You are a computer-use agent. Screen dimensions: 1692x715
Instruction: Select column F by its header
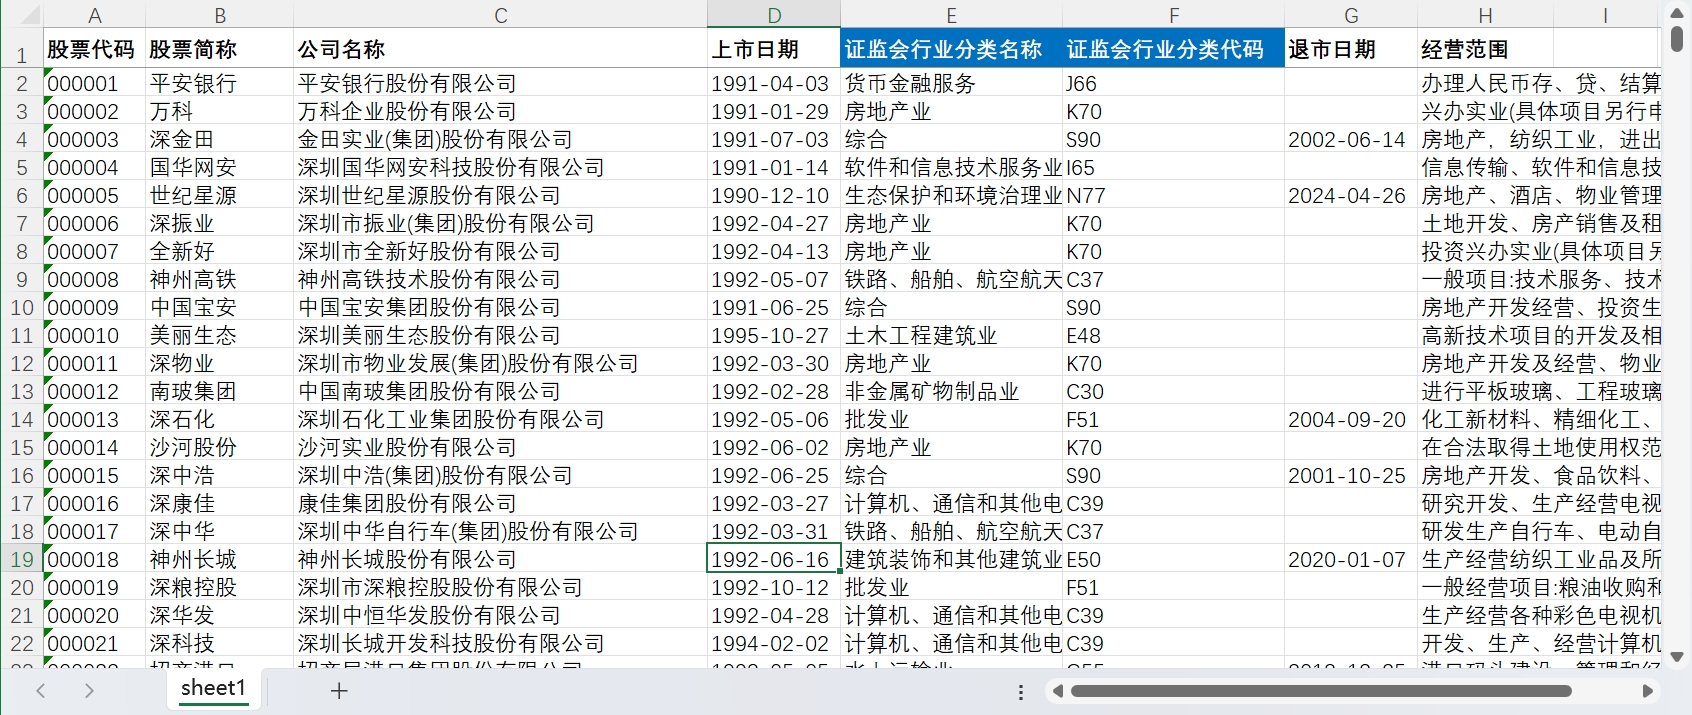tap(1174, 15)
